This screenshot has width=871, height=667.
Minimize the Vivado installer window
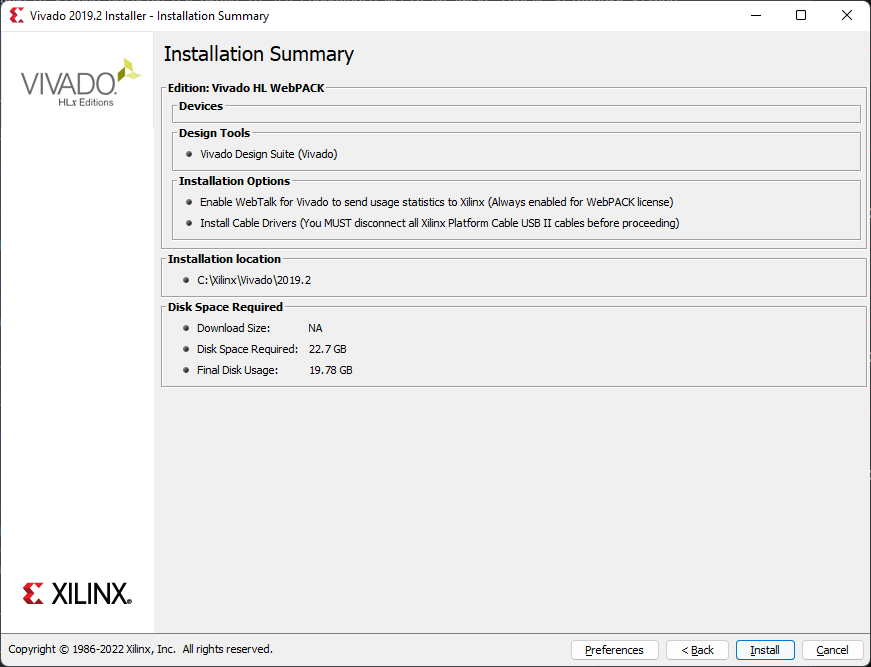click(x=754, y=16)
